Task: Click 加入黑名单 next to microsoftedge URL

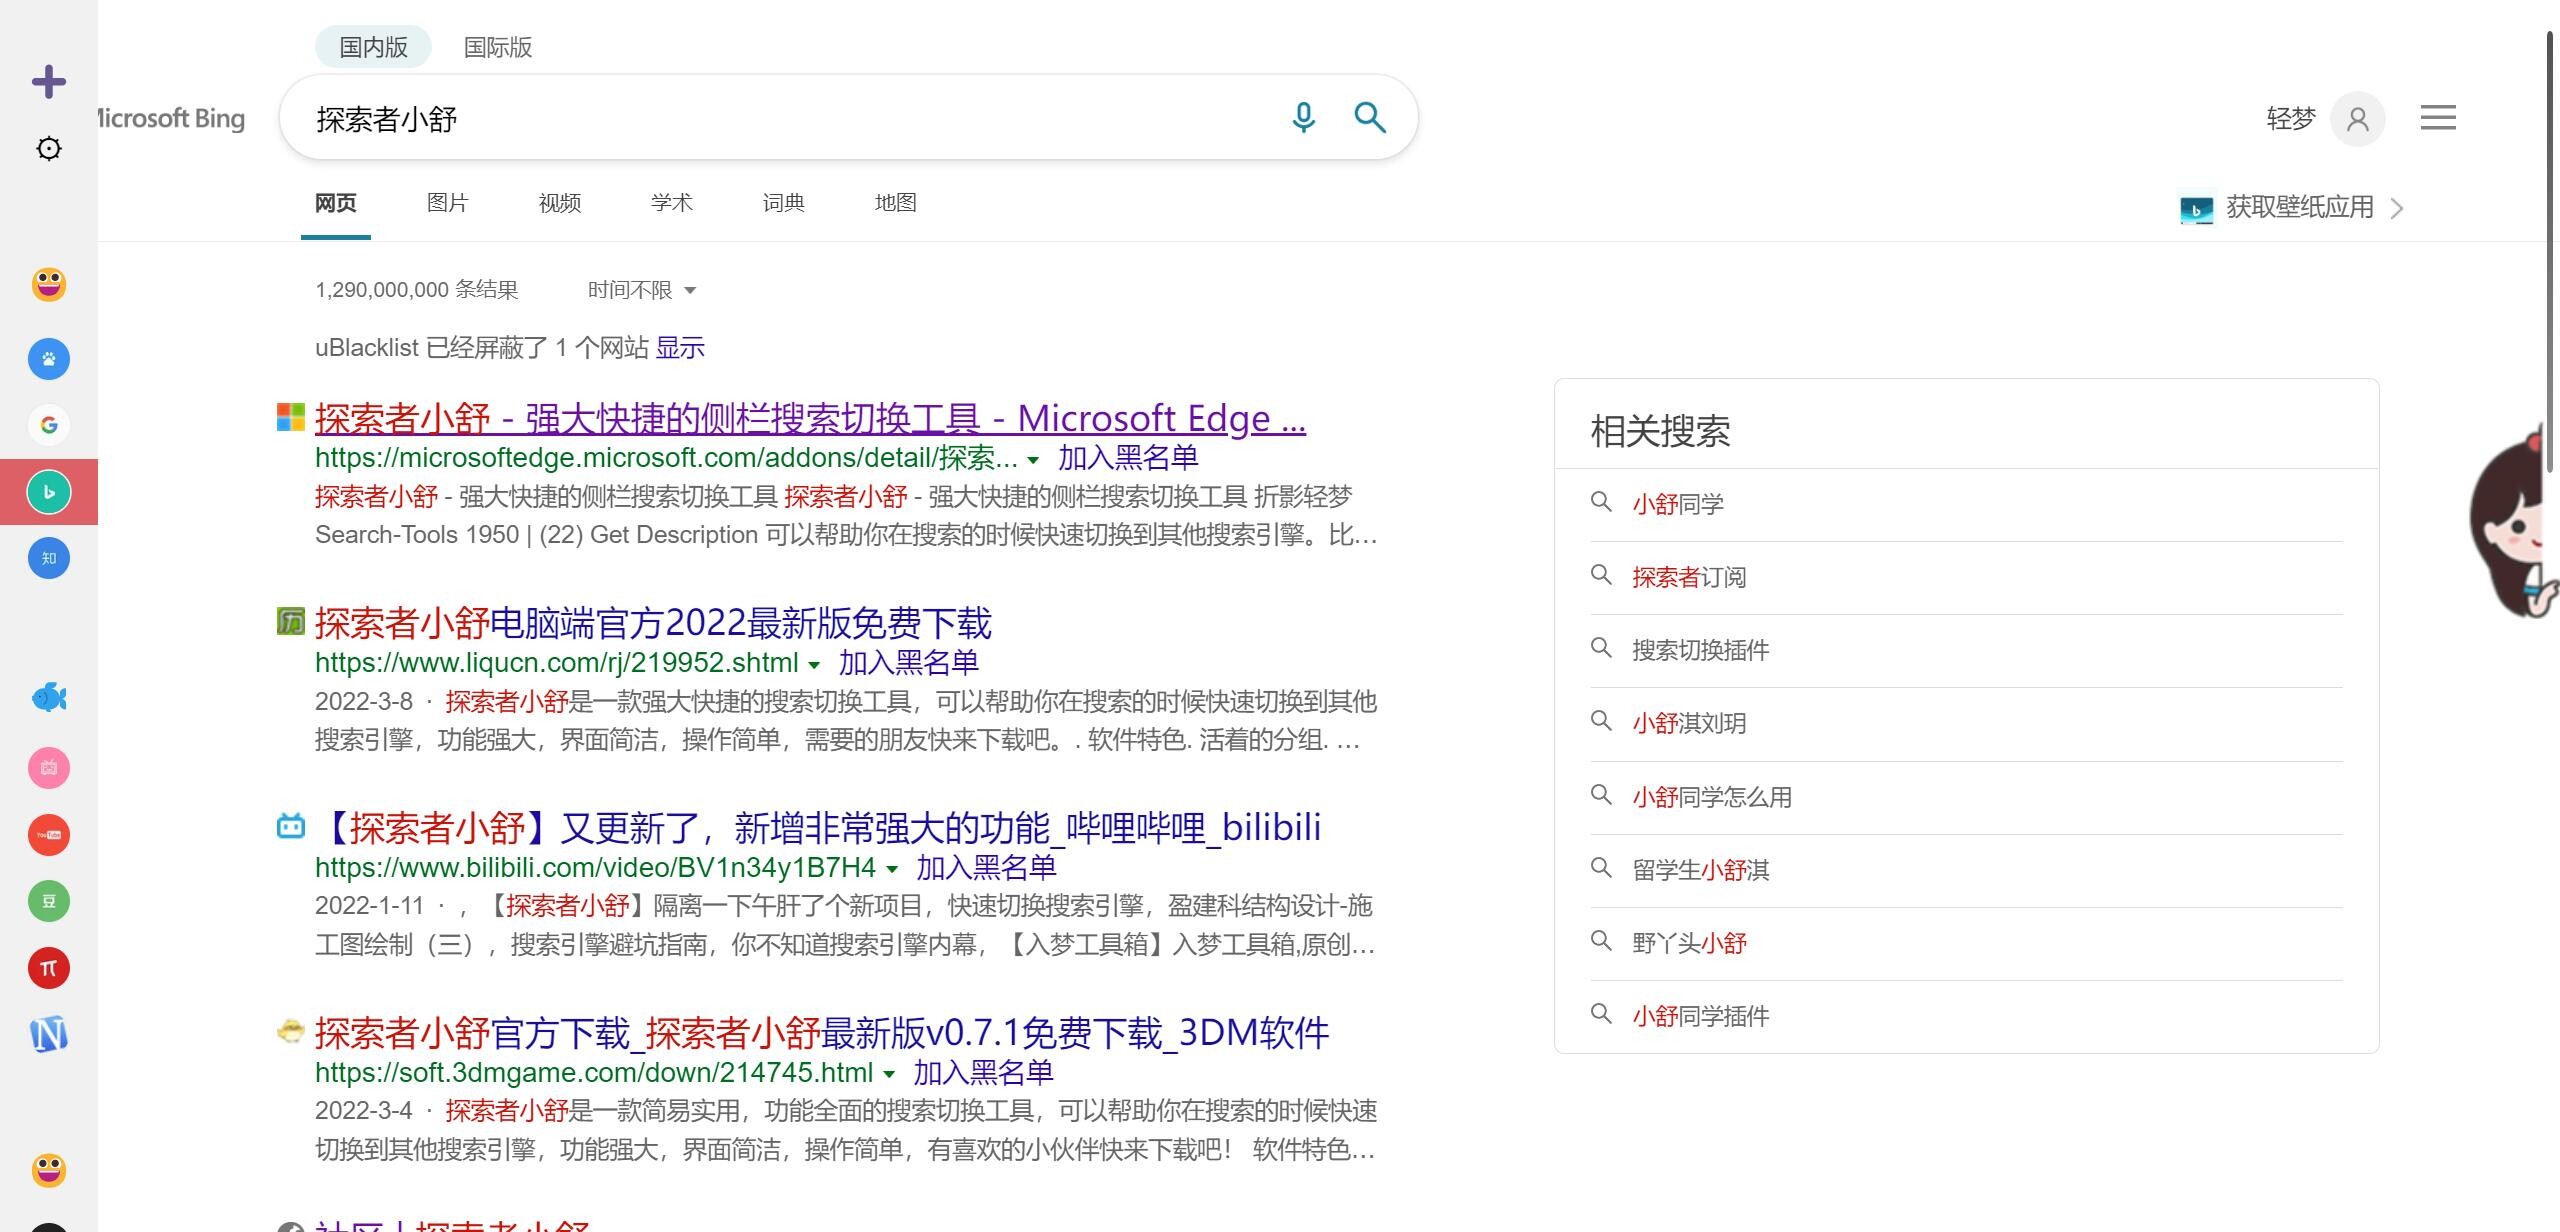Action: pyautogui.click(x=1128, y=458)
